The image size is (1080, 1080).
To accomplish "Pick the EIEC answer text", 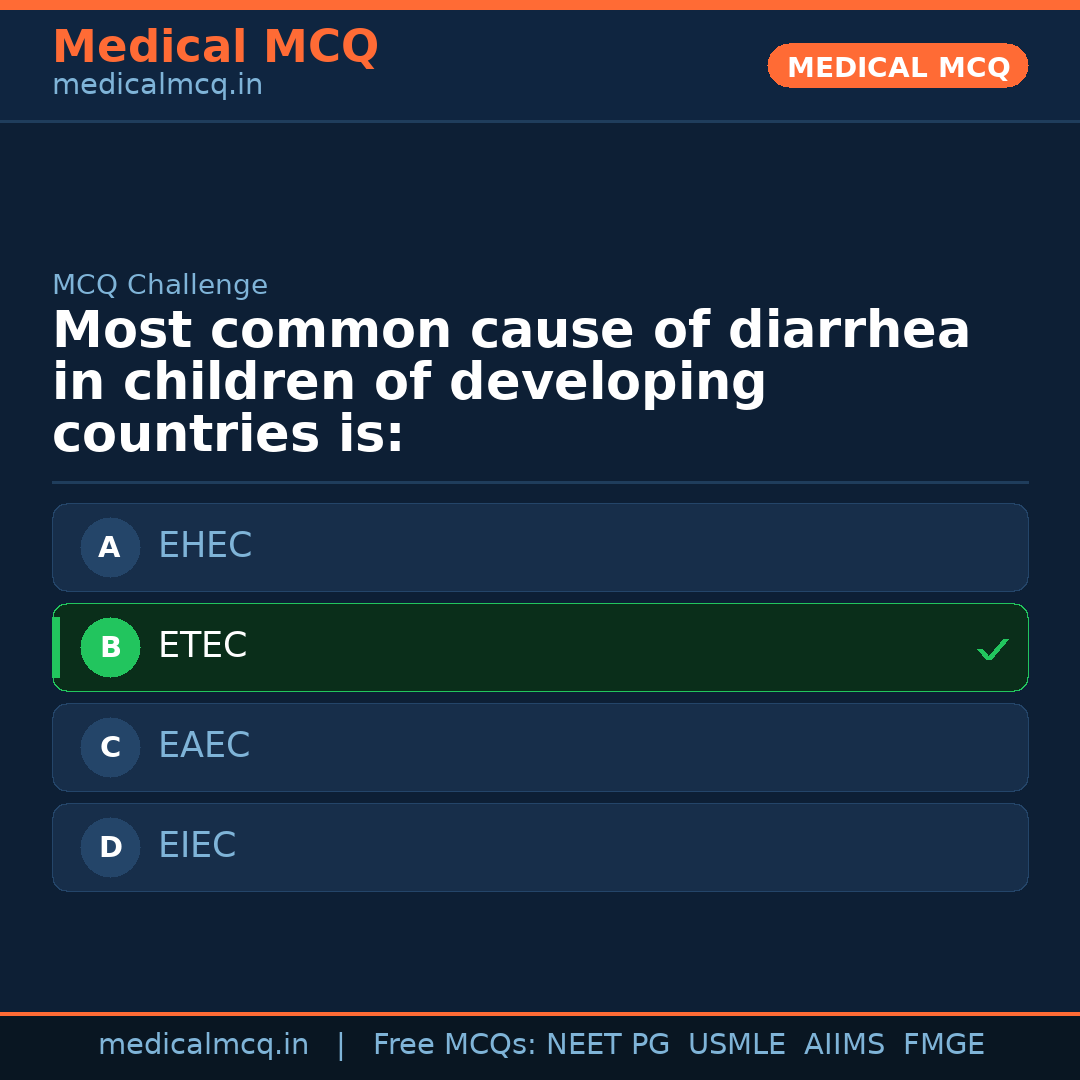I will (x=197, y=846).
